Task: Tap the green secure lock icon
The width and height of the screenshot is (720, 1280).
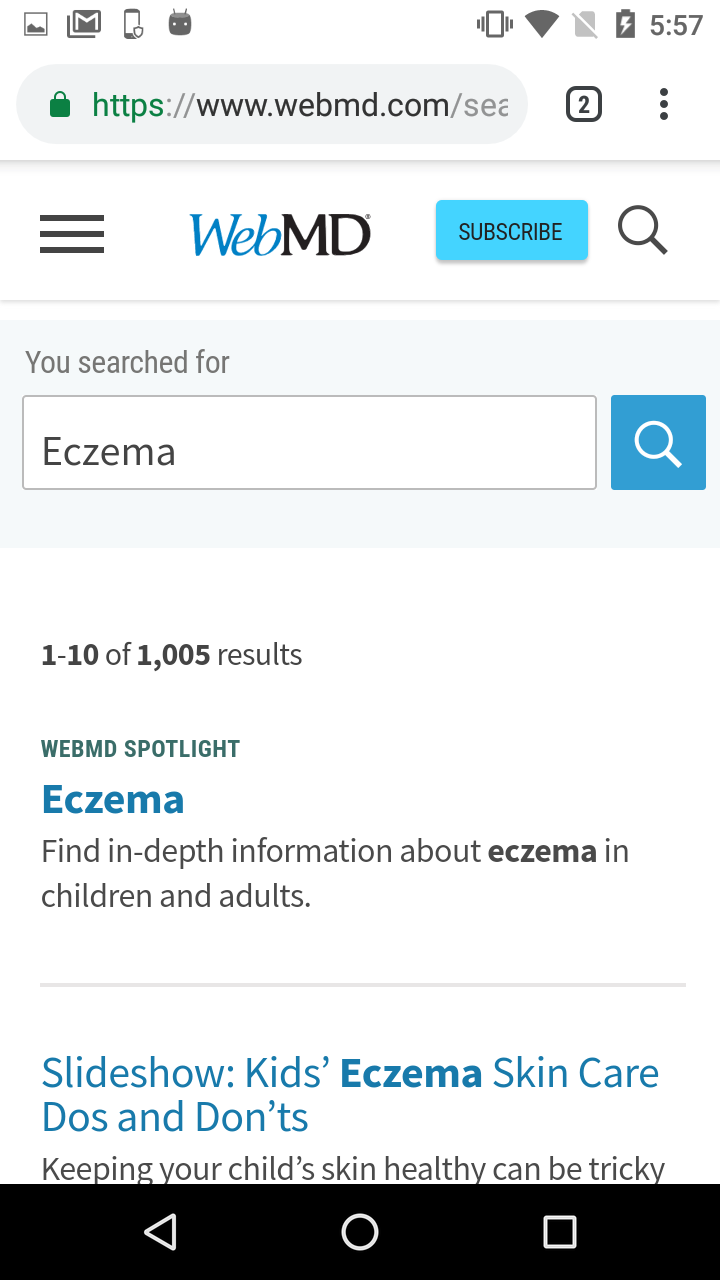Action: 60,105
